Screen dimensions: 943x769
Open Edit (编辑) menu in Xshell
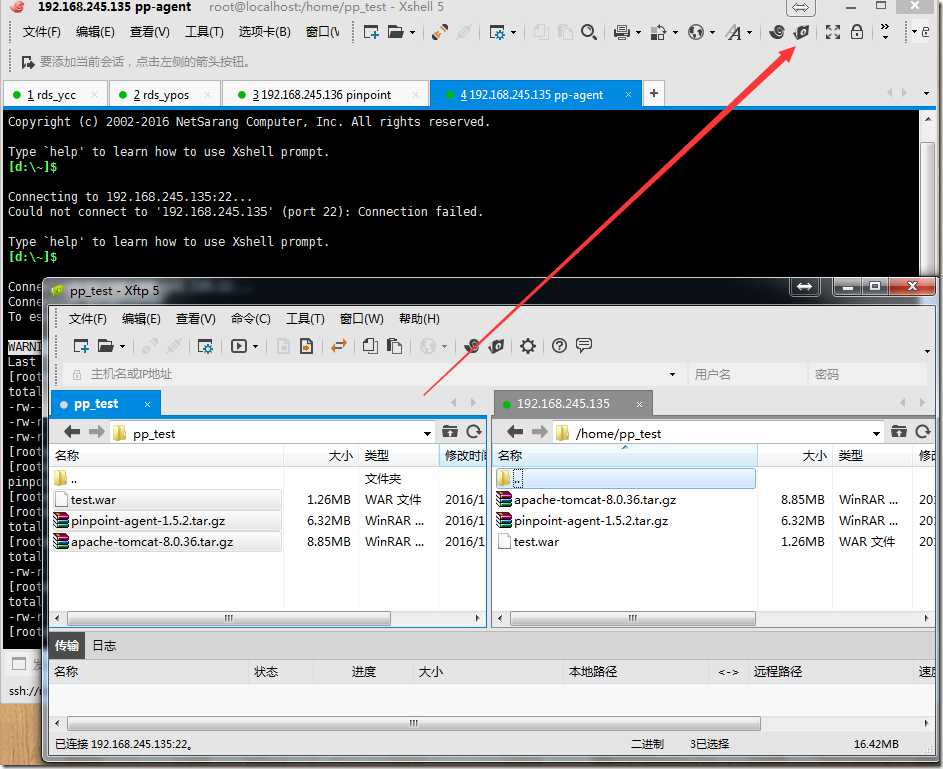point(95,32)
